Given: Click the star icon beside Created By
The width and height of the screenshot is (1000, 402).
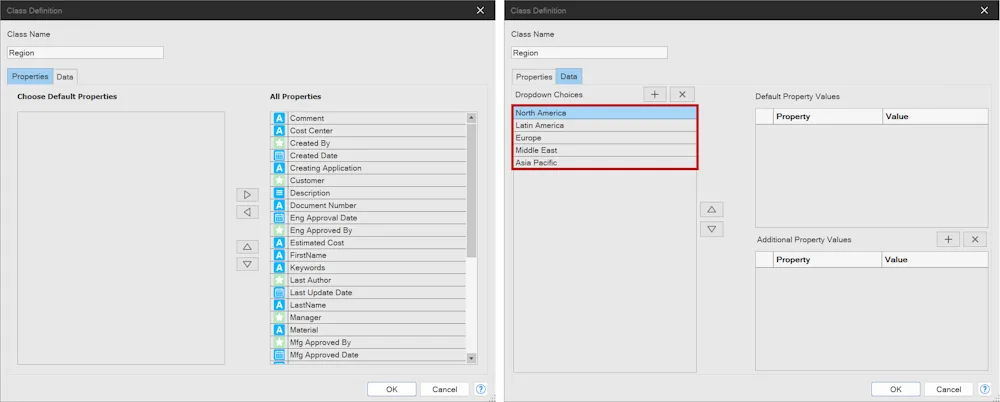Looking at the screenshot, I should tap(279, 143).
